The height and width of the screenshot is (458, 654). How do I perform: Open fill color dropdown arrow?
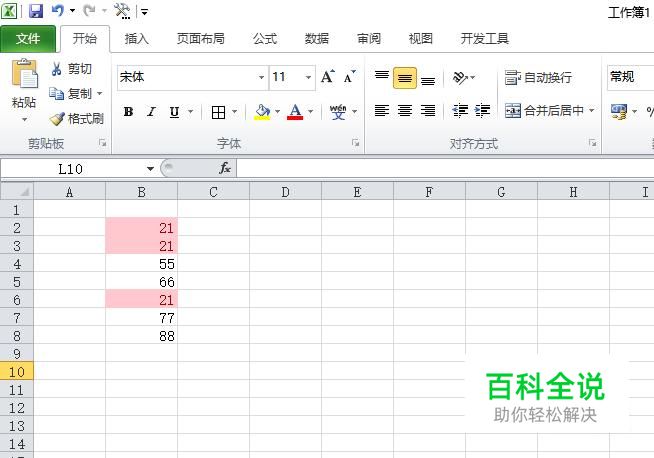[277, 112]
